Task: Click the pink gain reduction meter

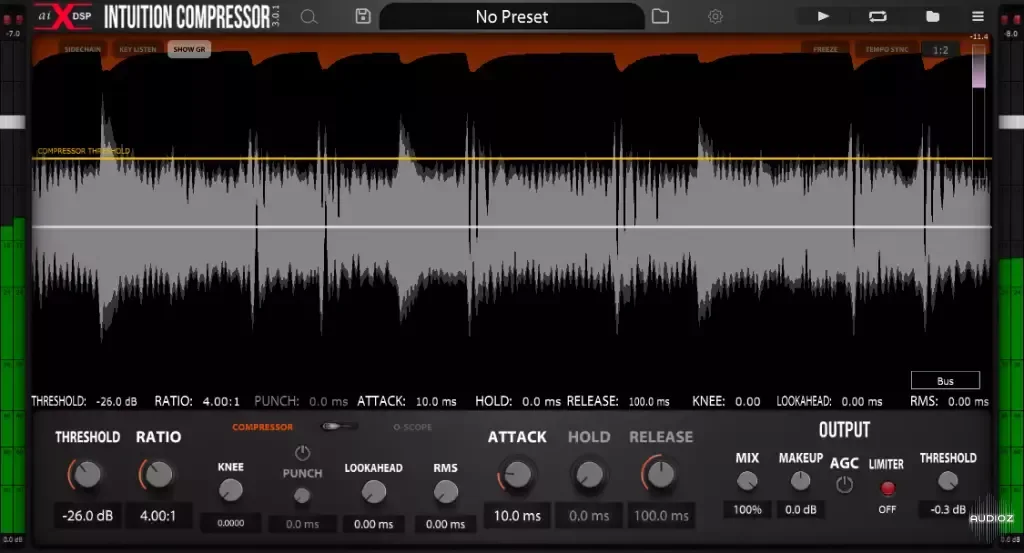Action: (978, 67)
